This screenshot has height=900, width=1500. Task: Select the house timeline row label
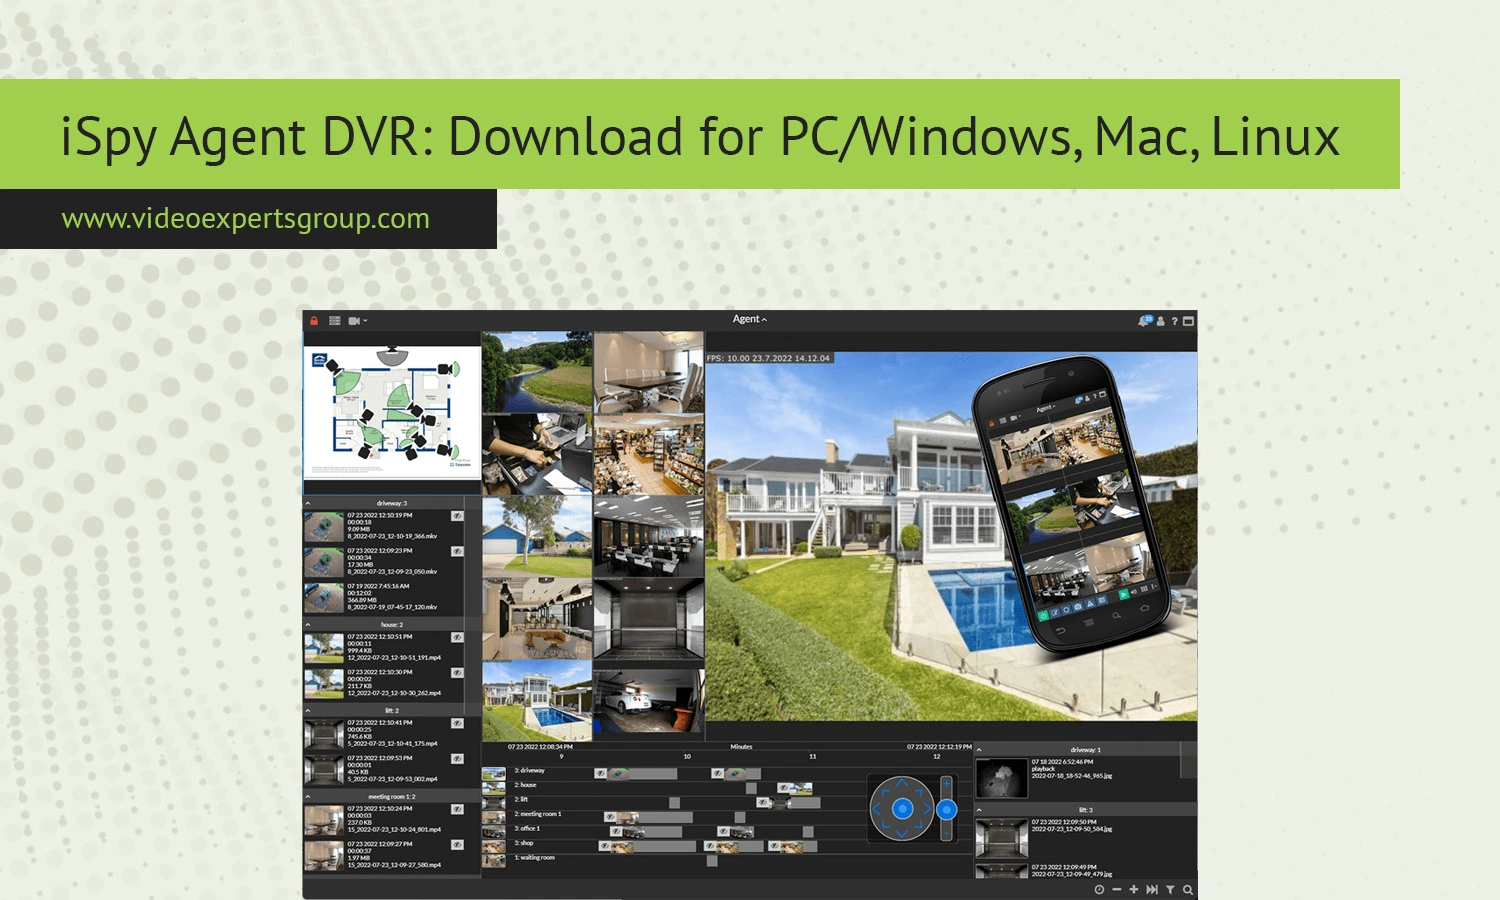pos(525,785)
